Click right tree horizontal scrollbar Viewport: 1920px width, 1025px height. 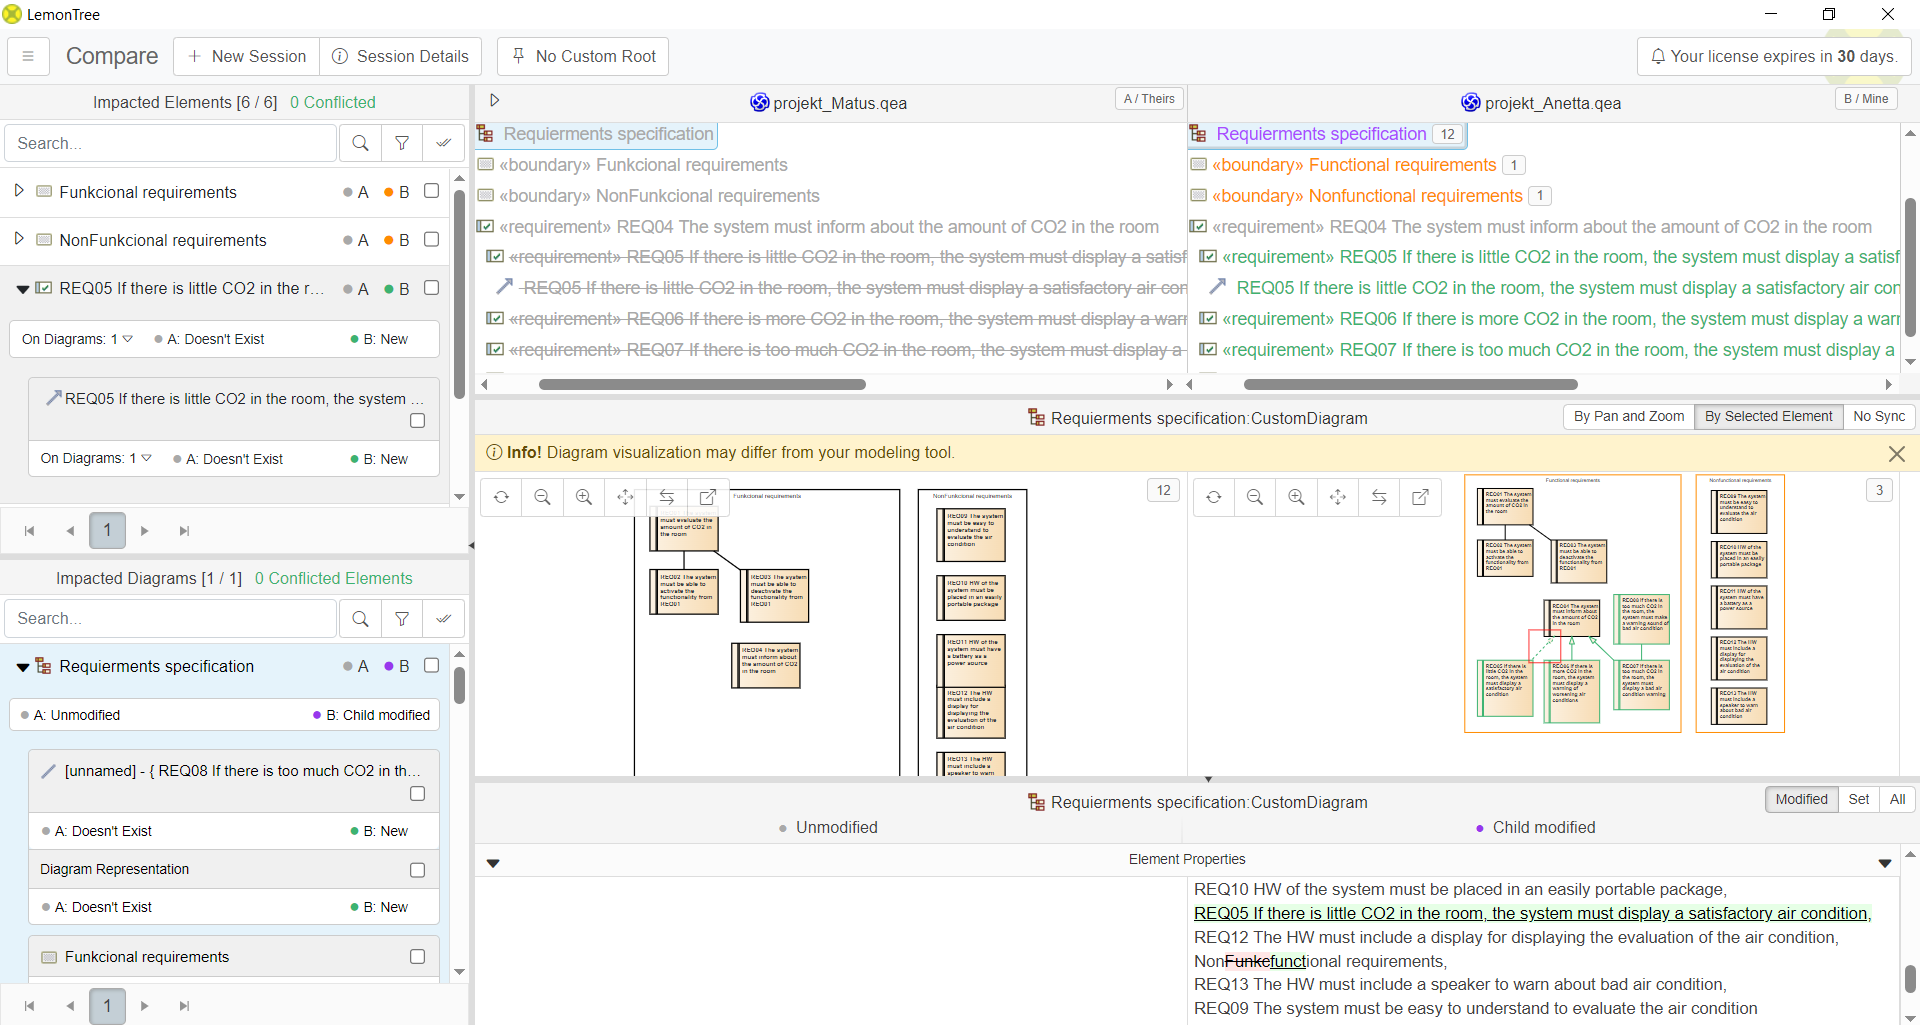[x=1410, y=384]
